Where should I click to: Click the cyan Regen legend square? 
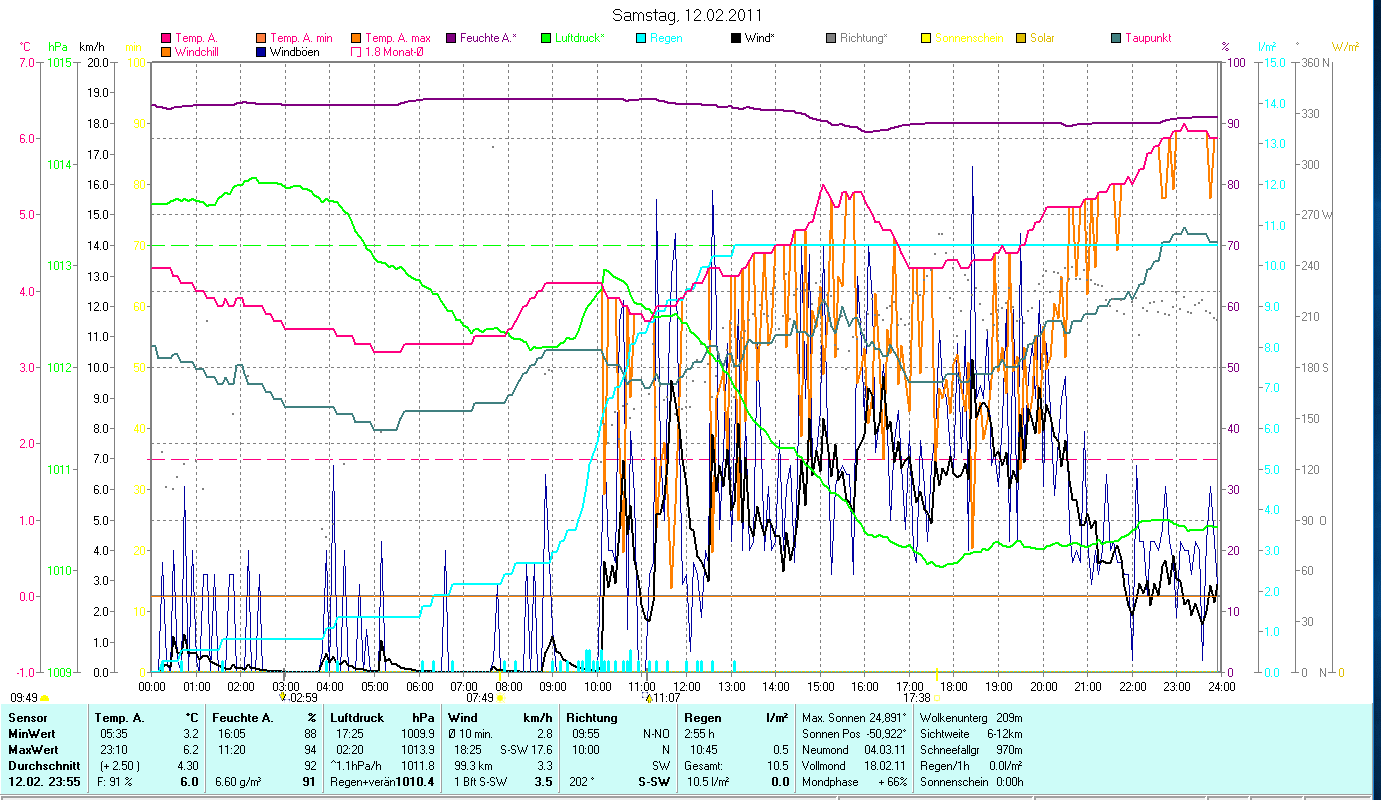point(641,38)
